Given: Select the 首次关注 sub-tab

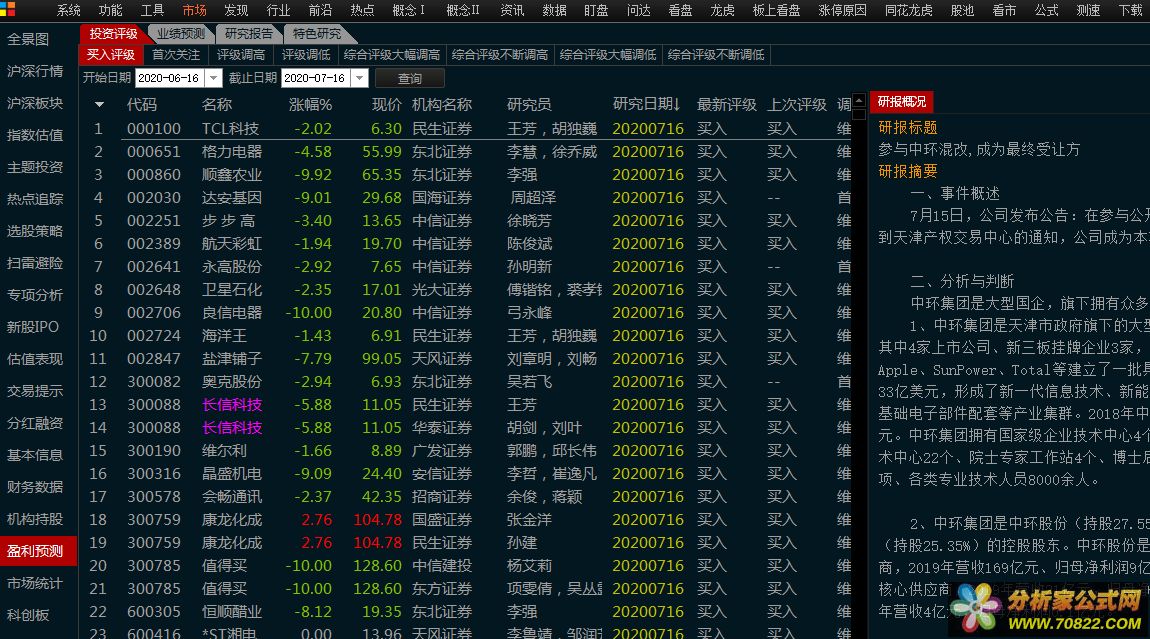Looking at the screenshot, I should click(x=176, y=55).
